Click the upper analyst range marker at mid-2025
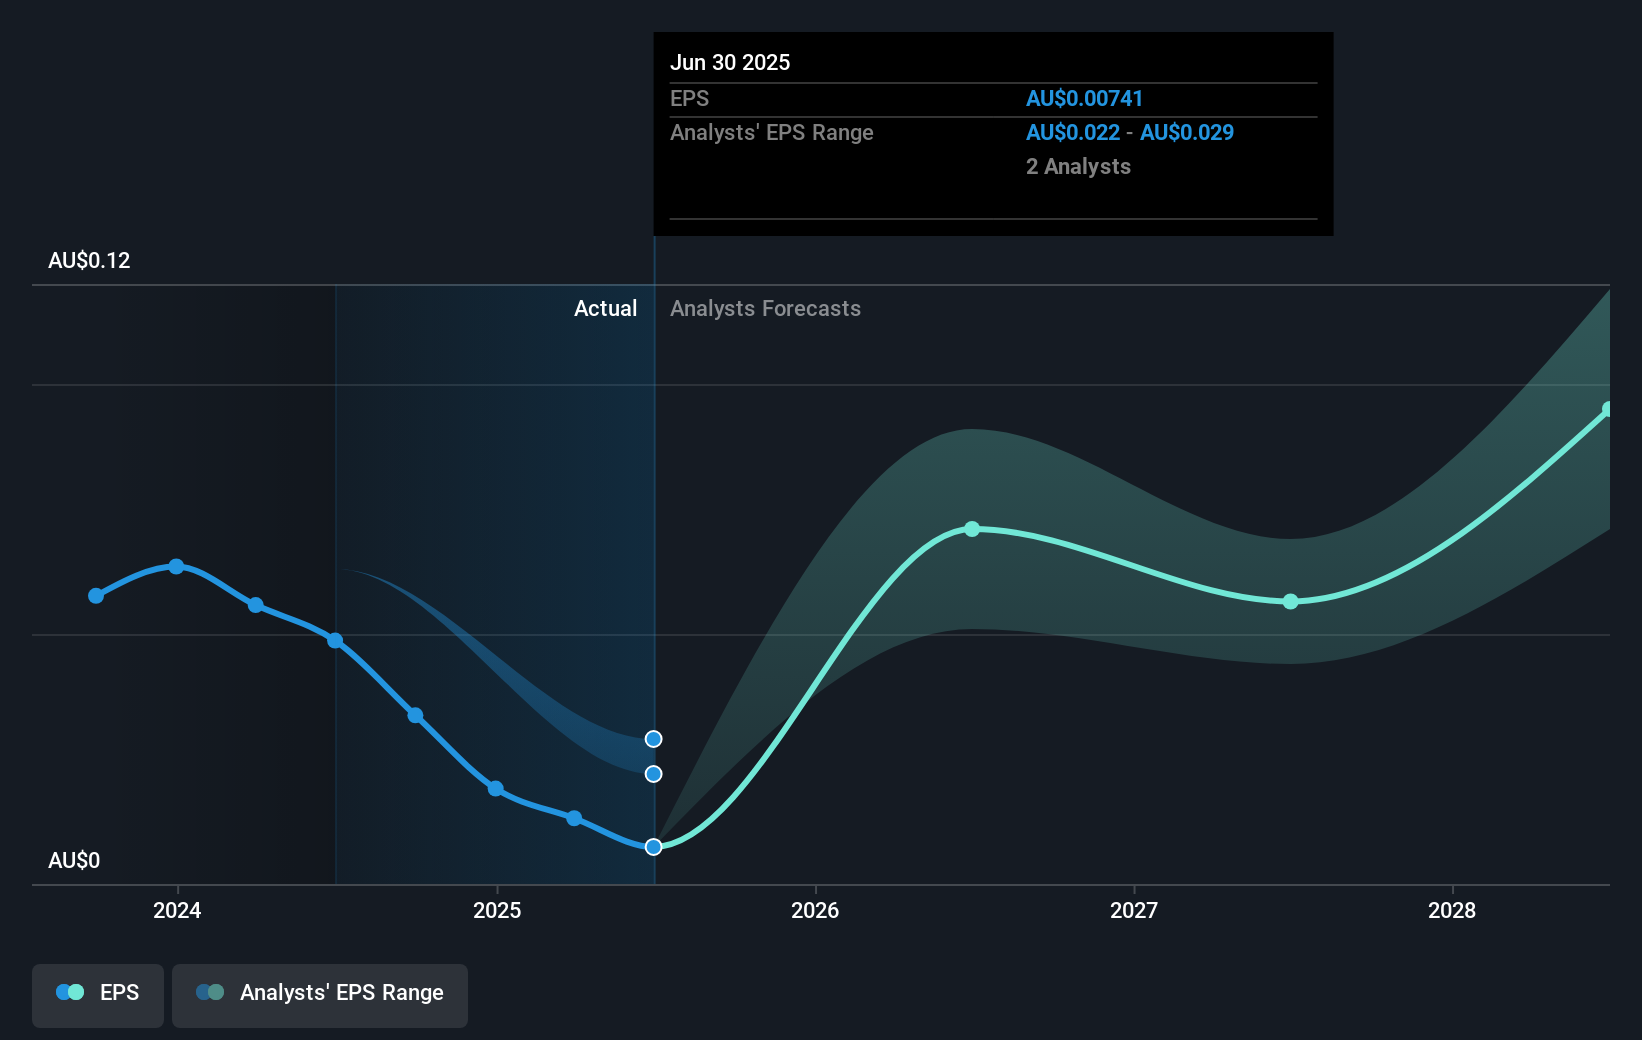 tap(653, 739)
